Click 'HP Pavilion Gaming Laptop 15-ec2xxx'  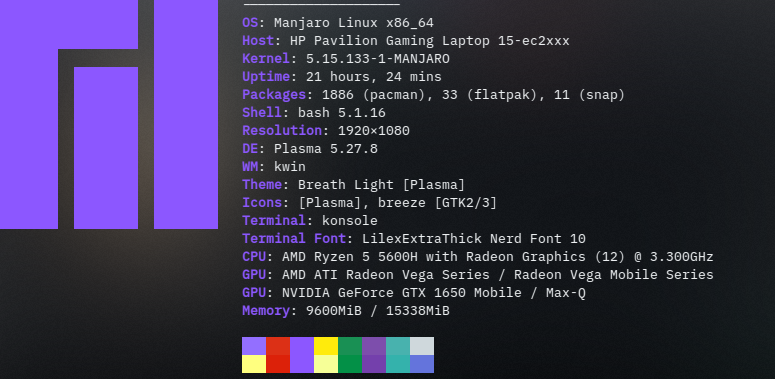[x=430, y=41]
